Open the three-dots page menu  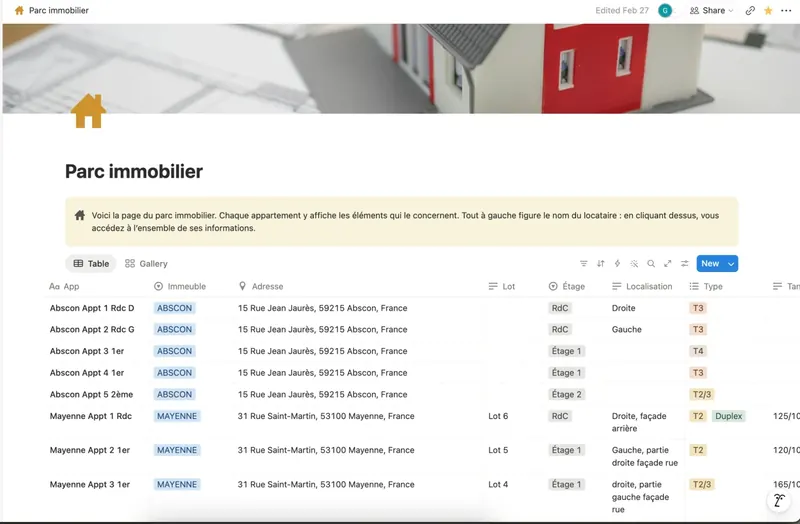point(786,10)
